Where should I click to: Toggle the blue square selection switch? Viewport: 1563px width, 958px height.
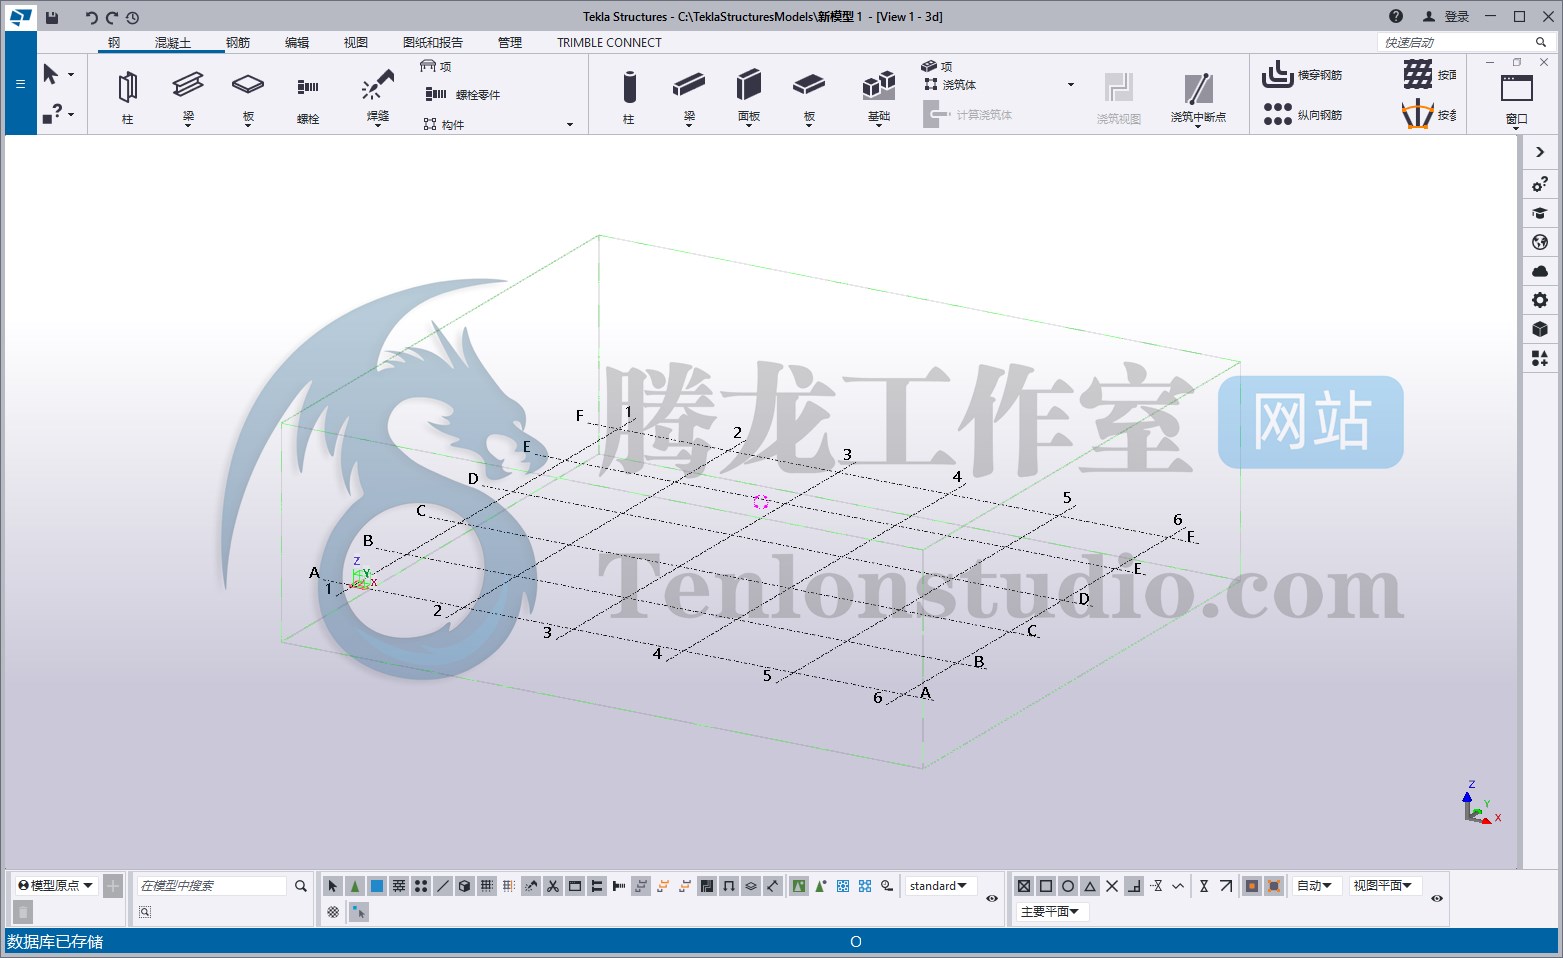click(x=377, y=886)
